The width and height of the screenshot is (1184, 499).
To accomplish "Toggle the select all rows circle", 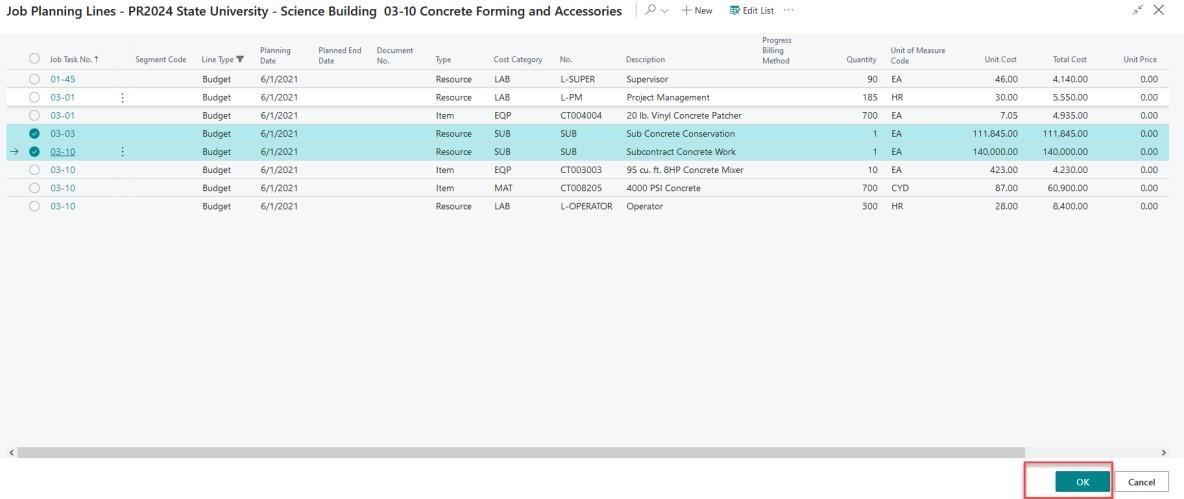I will pyautogui.click(x=35, y=60).
